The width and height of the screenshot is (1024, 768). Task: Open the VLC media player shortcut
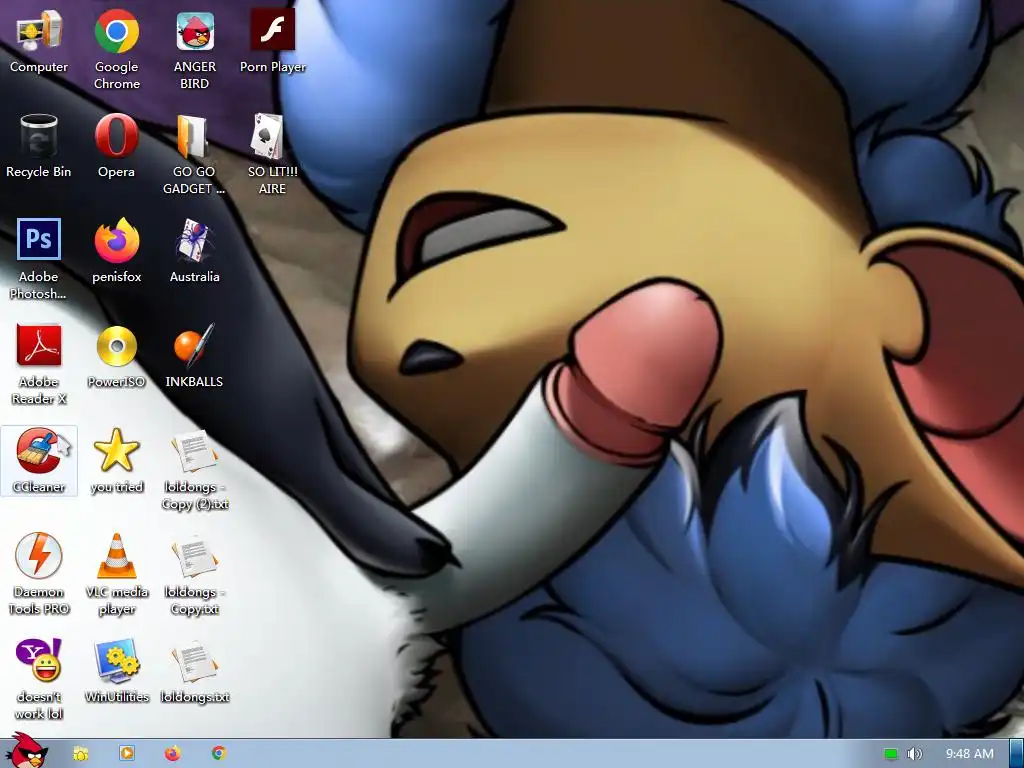pyautogui.click(x=117, y=575)
